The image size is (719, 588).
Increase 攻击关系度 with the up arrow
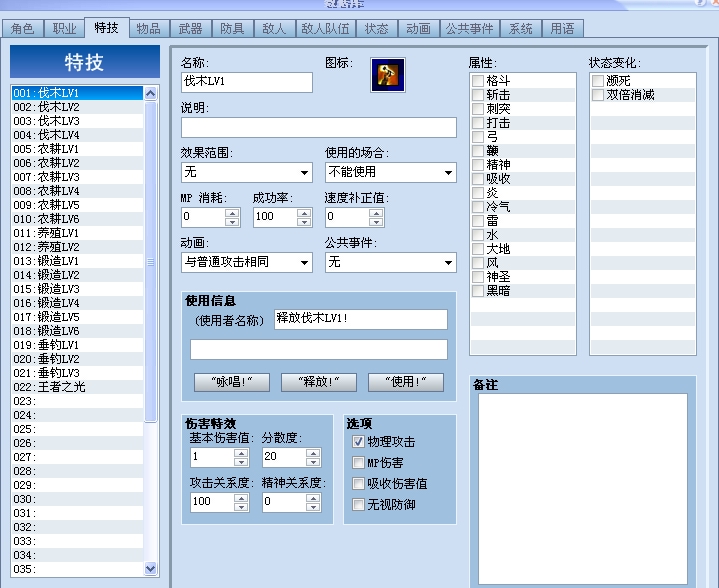coord(241,498)
